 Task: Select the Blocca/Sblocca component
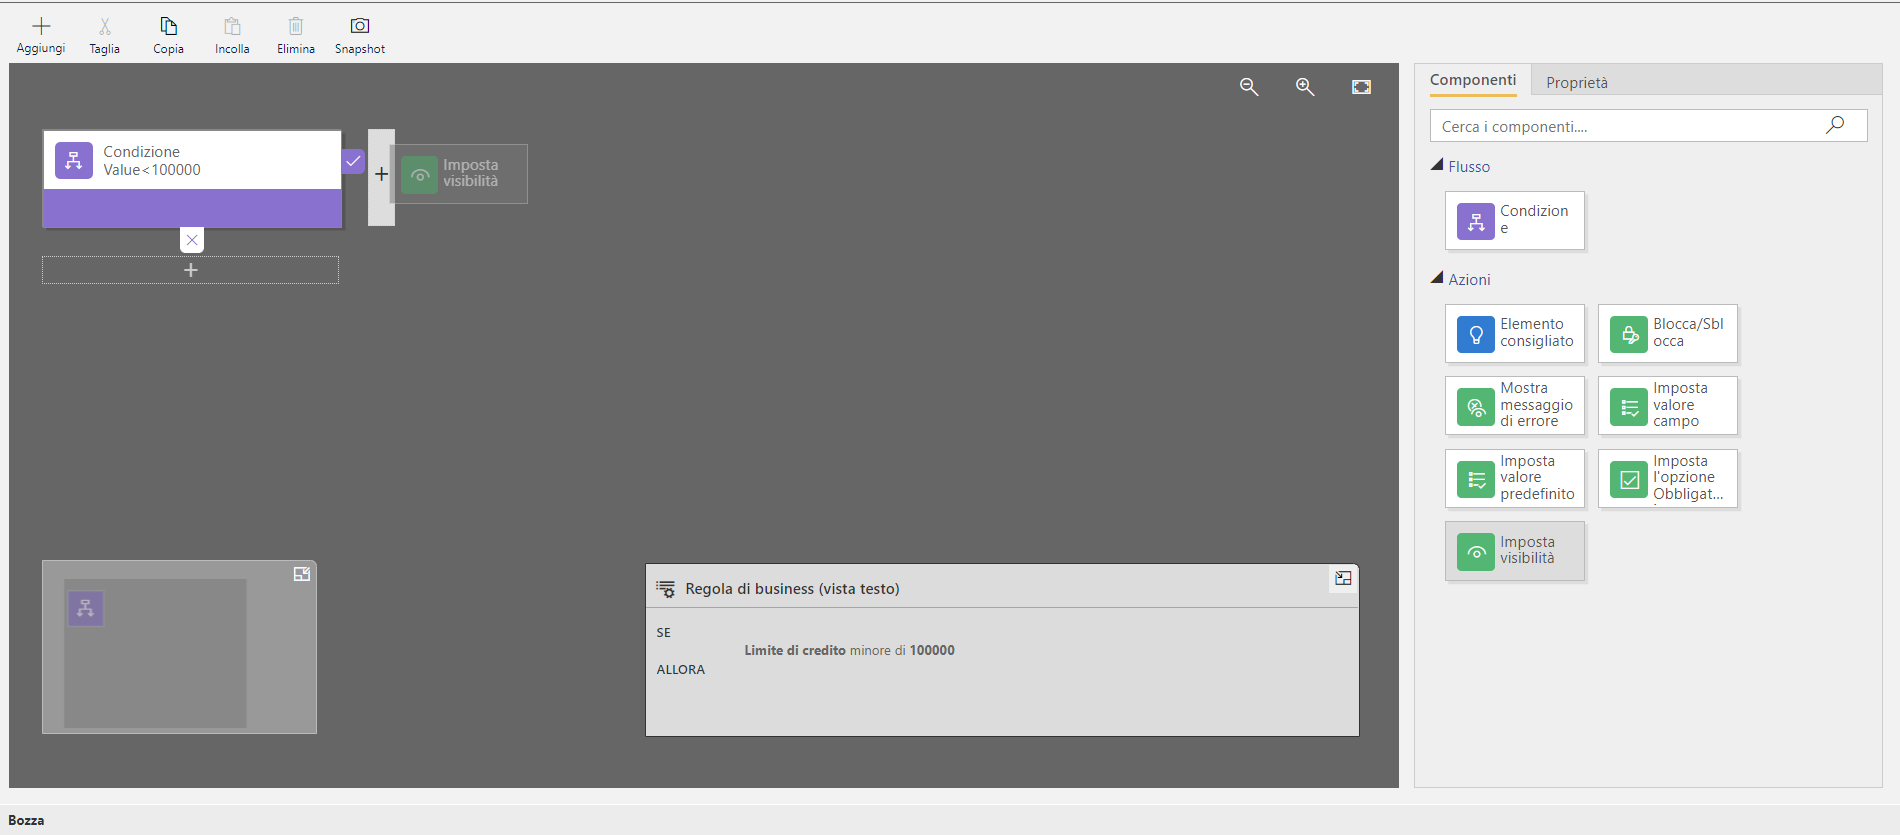1668,333
